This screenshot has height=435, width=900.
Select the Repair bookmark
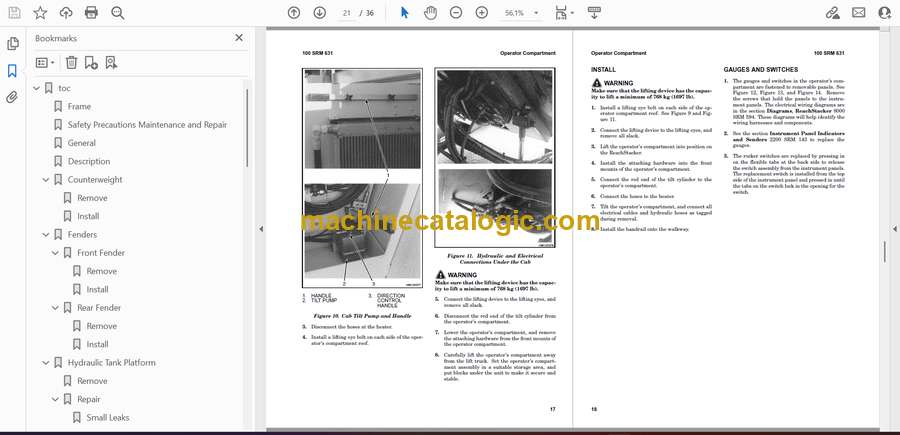click(x=89, y=399)
